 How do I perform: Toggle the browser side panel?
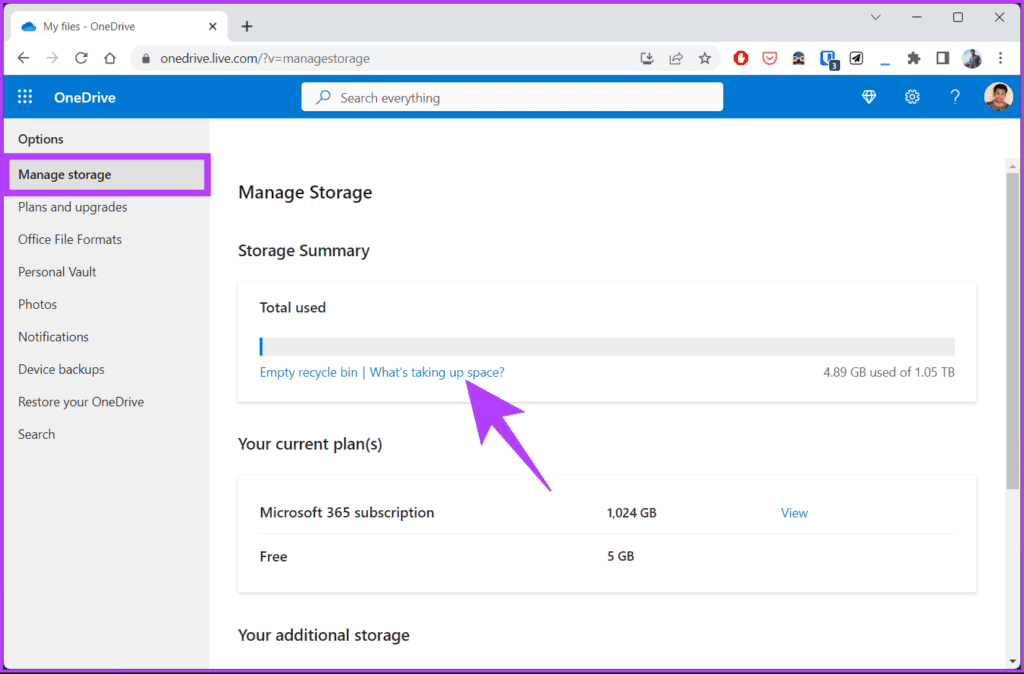942,58
